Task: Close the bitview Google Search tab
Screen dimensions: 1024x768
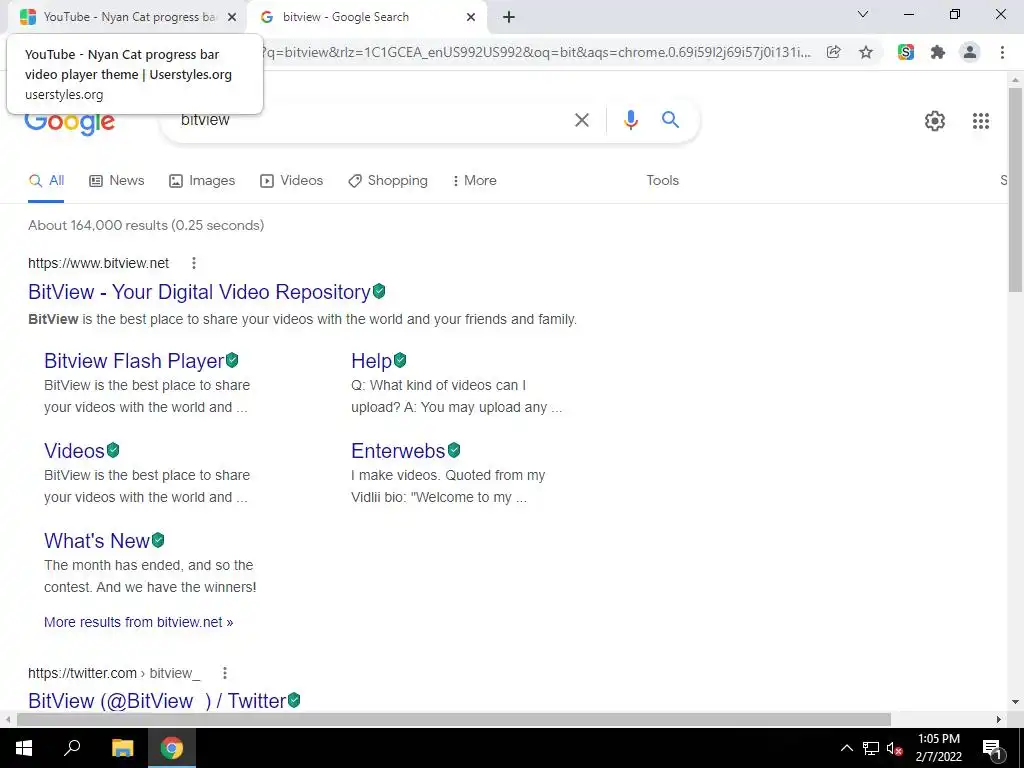Action: pos(471,17)
